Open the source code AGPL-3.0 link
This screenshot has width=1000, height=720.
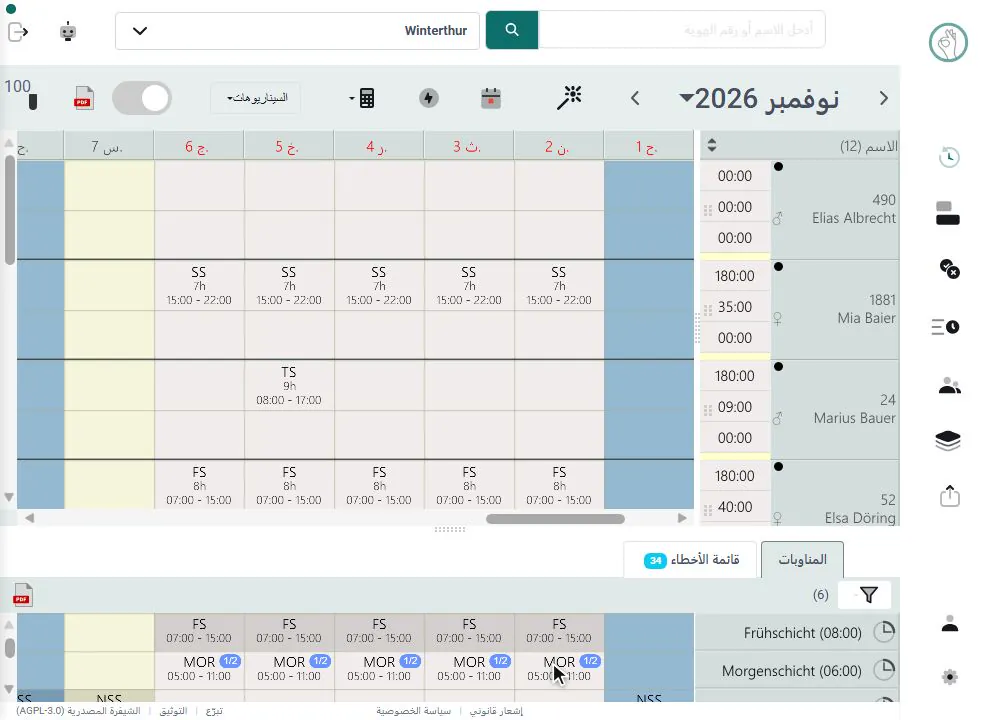coord(78,711)
